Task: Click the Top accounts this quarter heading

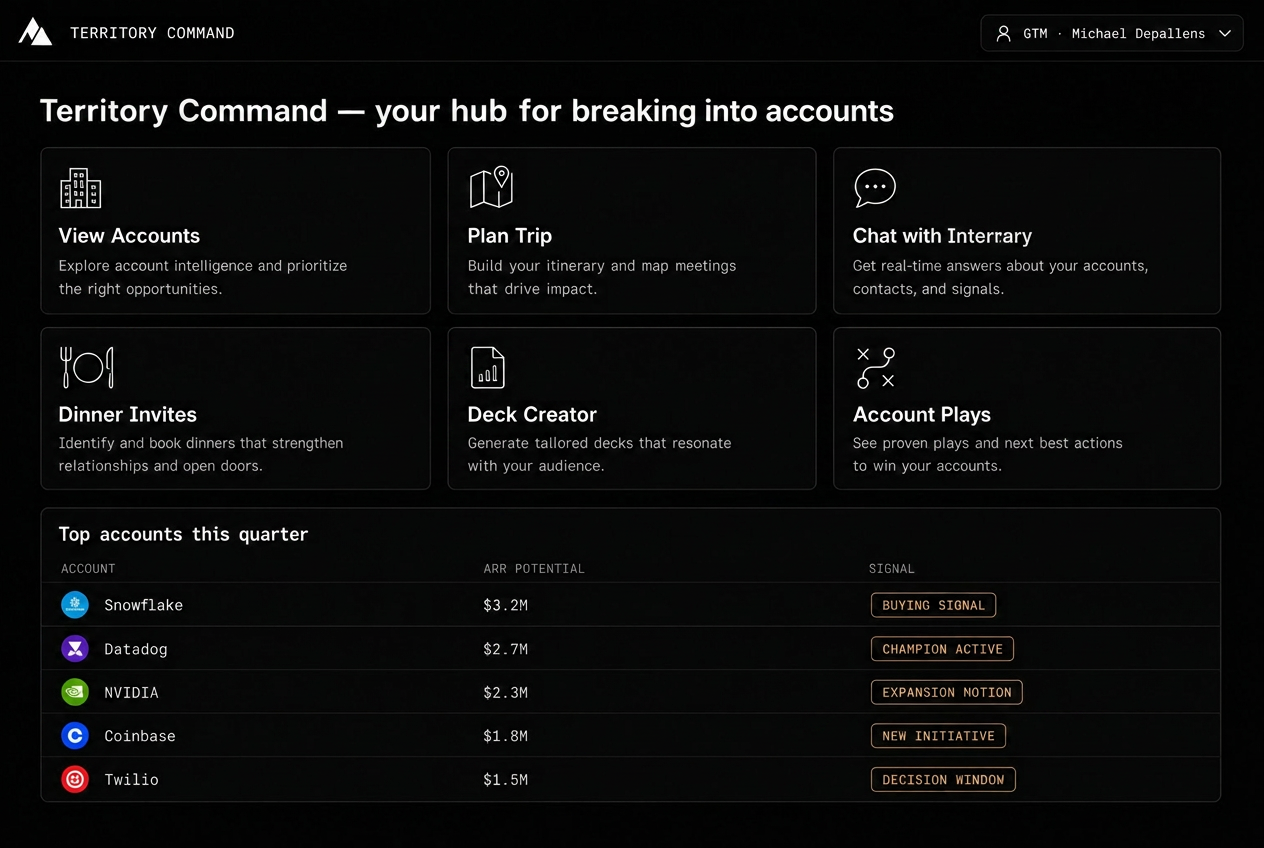Action: point(183,534)
